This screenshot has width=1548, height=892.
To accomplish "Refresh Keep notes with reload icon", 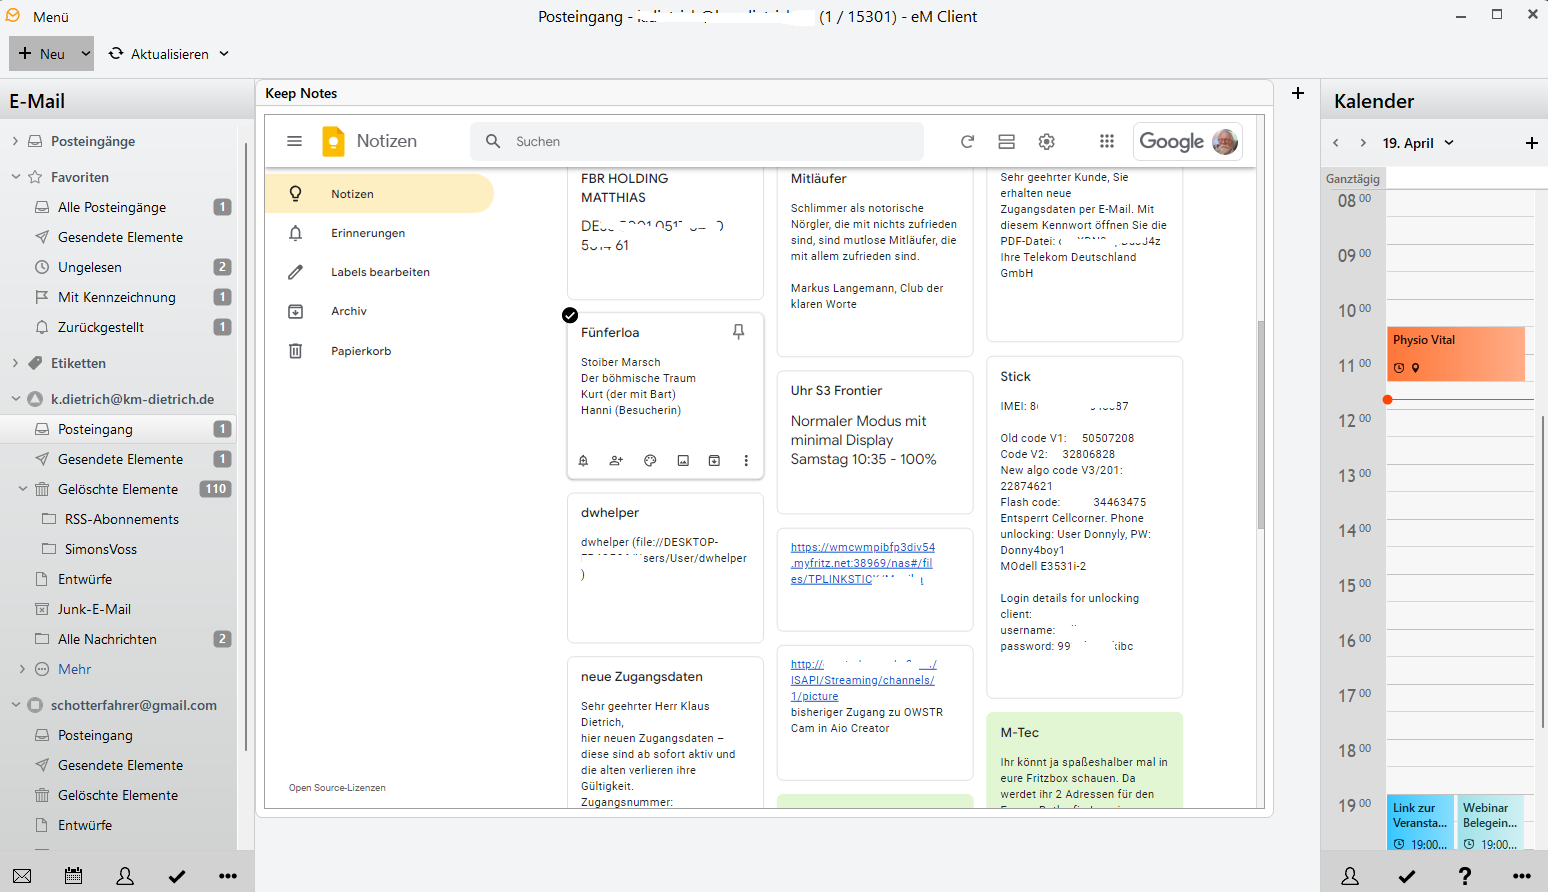I will [967, 142].
